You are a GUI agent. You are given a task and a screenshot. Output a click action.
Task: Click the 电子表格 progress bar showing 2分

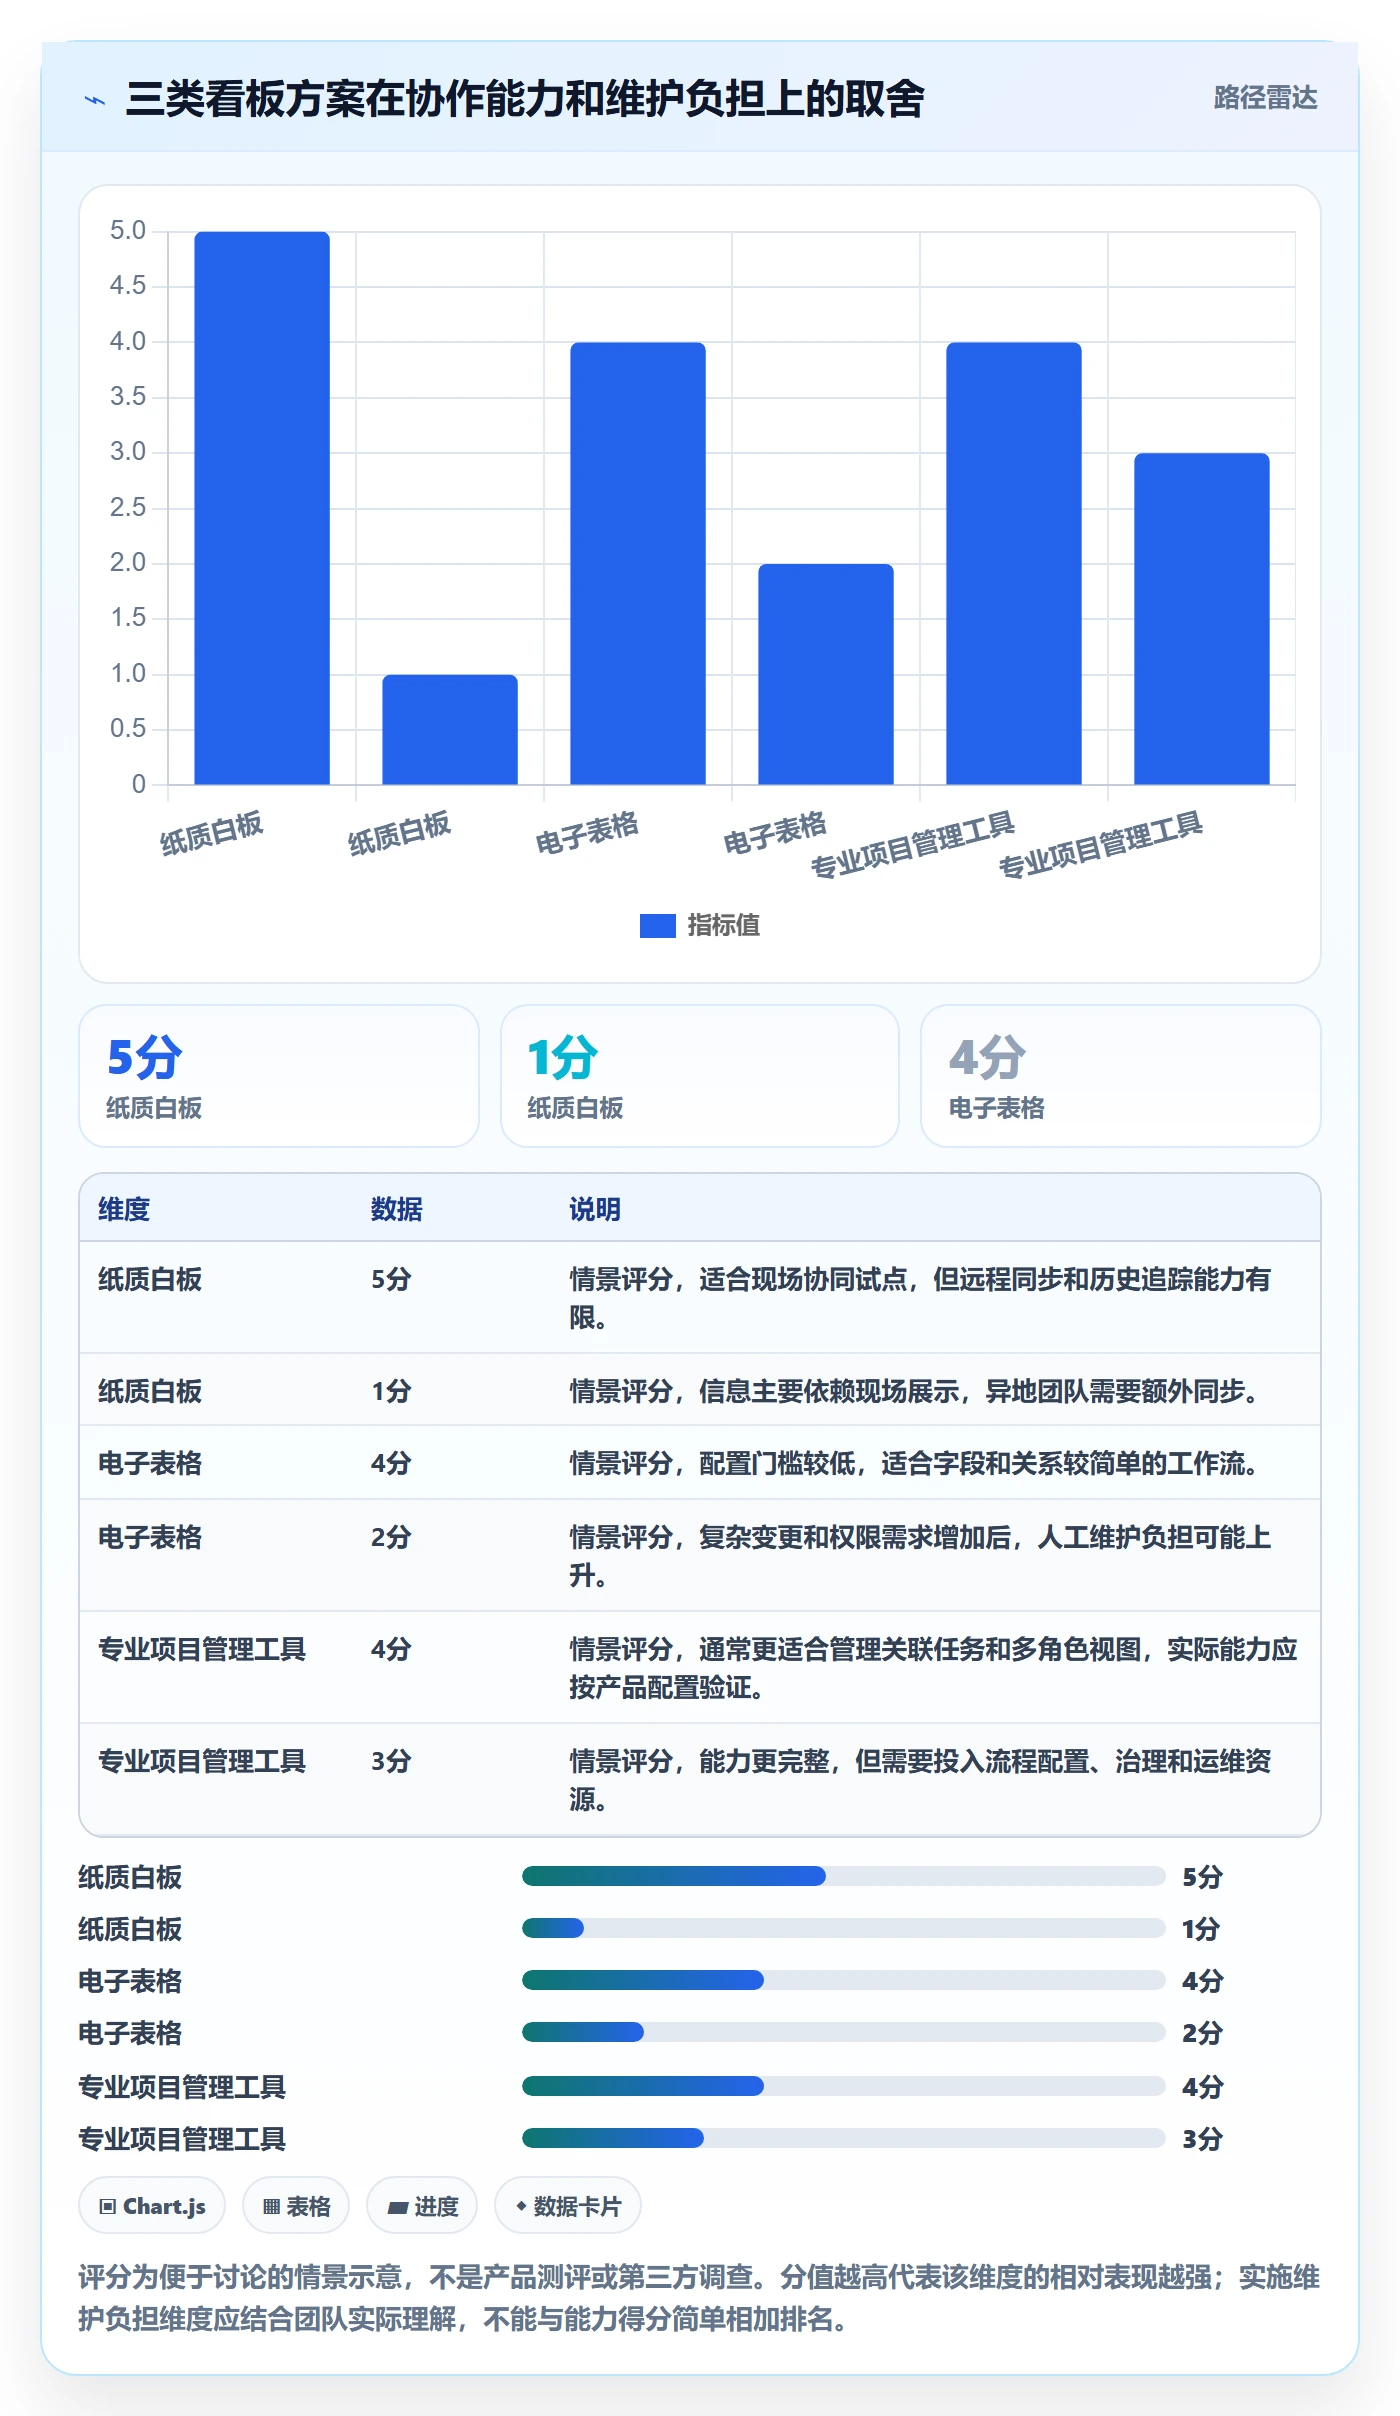point(844,2032)
